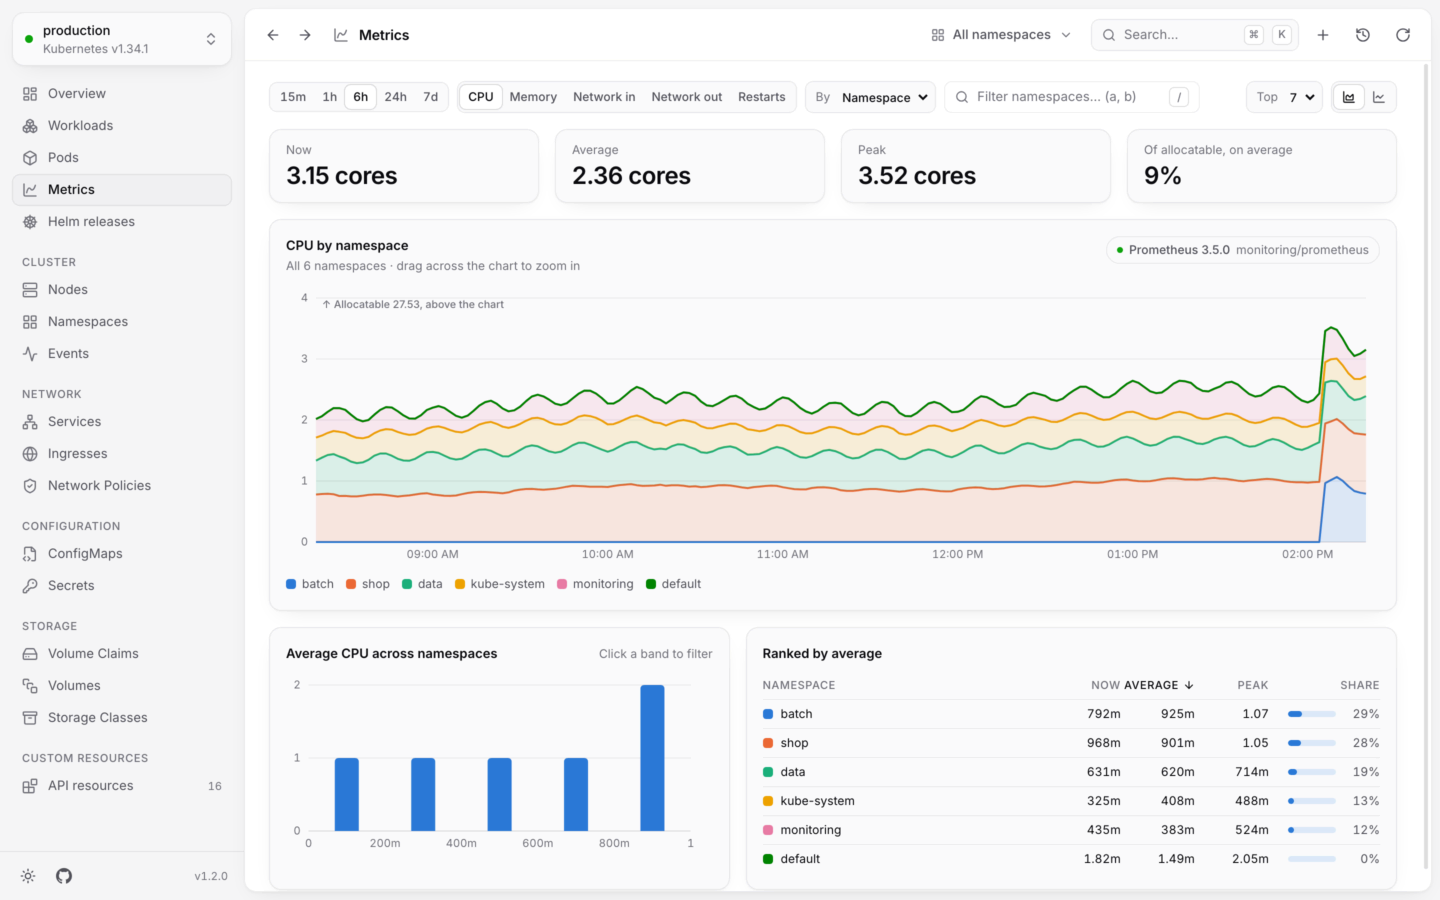Expand the All namespaces dropdown

click(1001, 35)
